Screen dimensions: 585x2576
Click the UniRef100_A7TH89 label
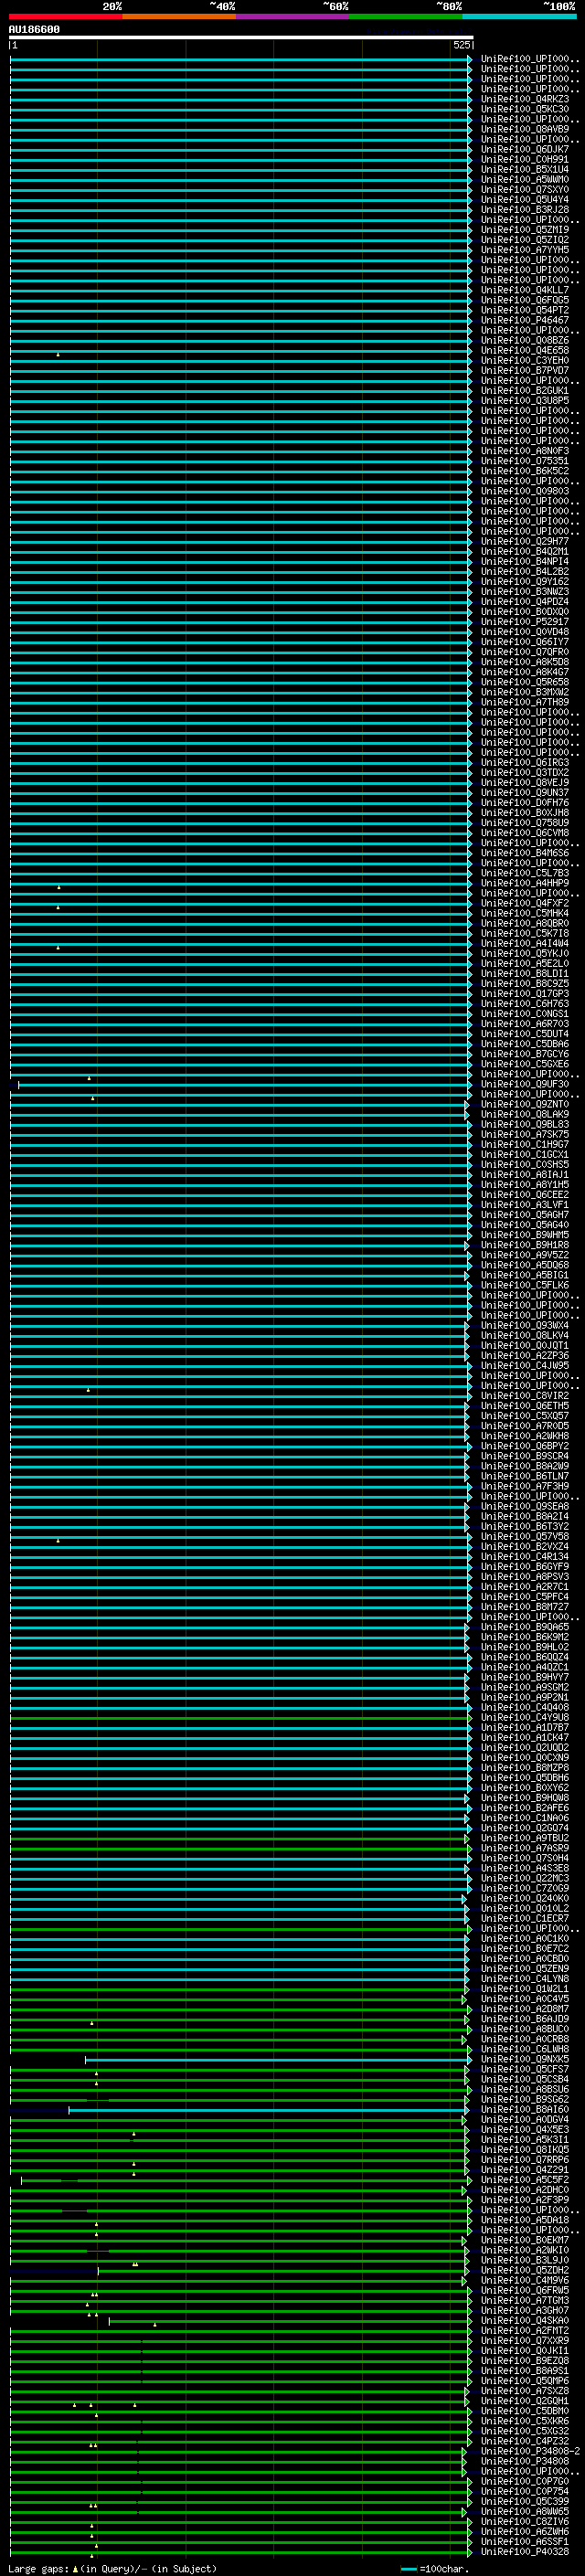pos(525,702)
